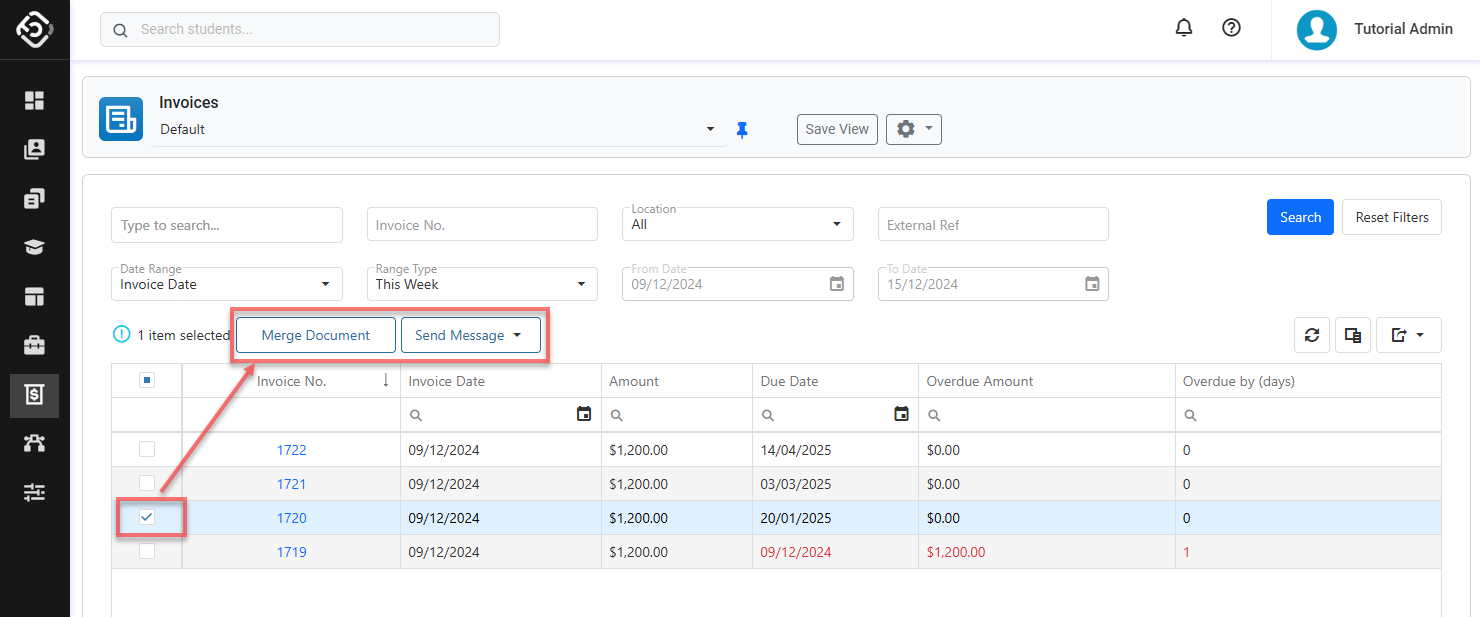The width and height of the screenshot is (1480, 617).
Task: Click the notification bell icon
Action: [1184, 28]
